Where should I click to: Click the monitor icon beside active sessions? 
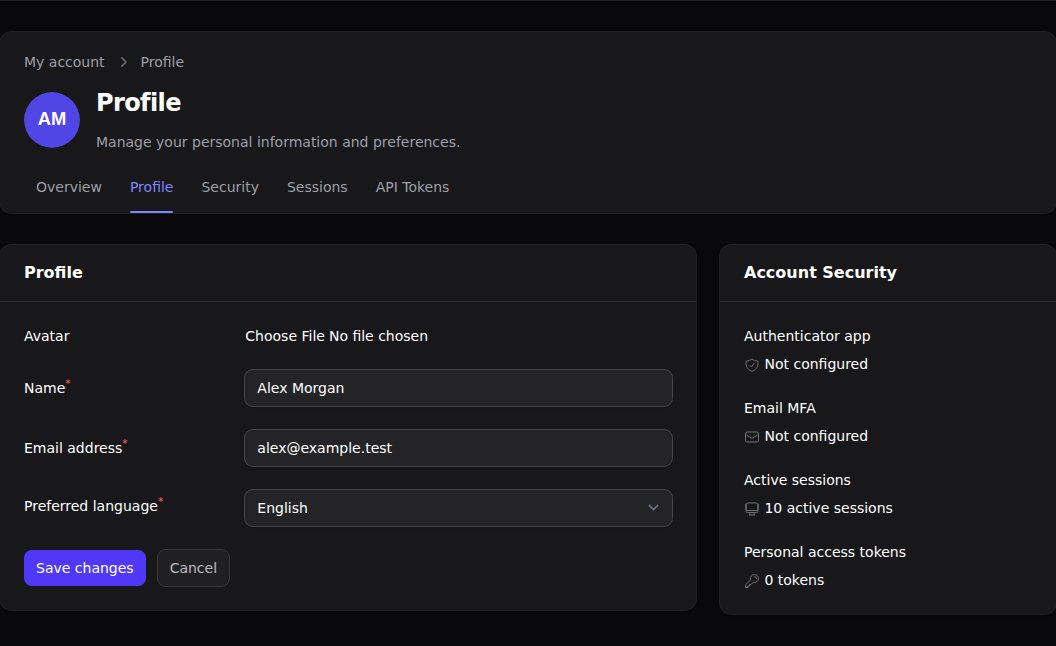pyautogui.click(x=752, y=509)
